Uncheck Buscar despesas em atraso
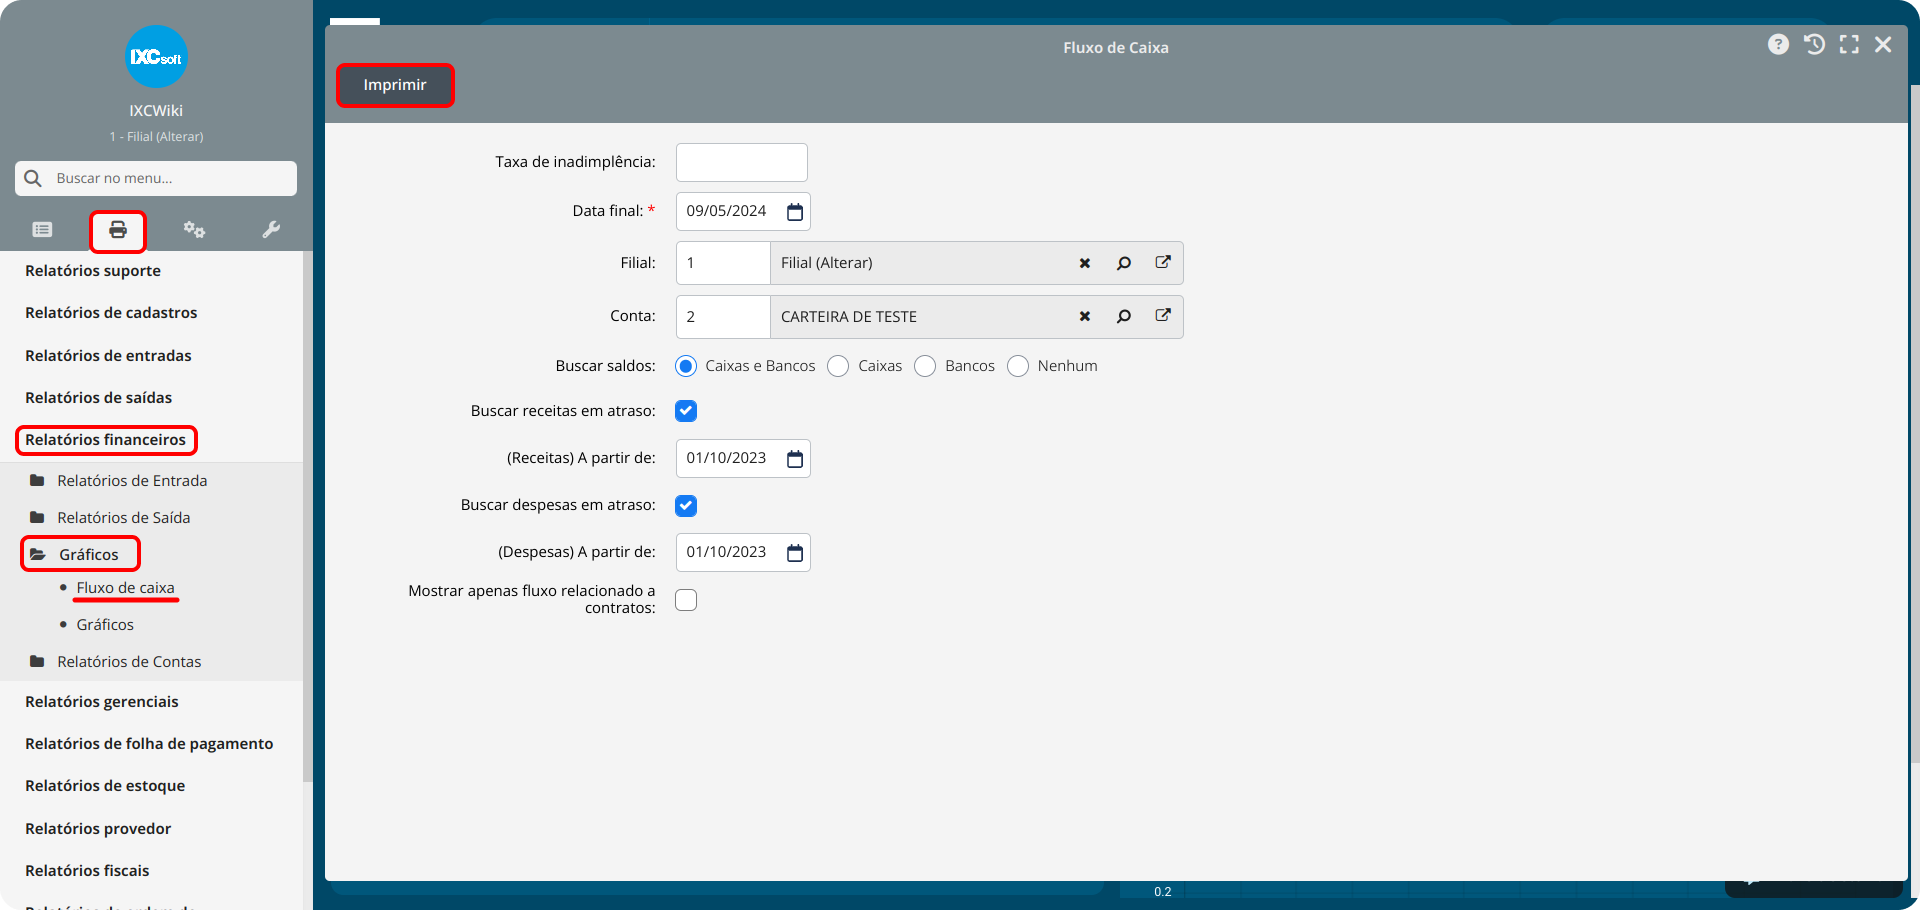 click(686, 506)
